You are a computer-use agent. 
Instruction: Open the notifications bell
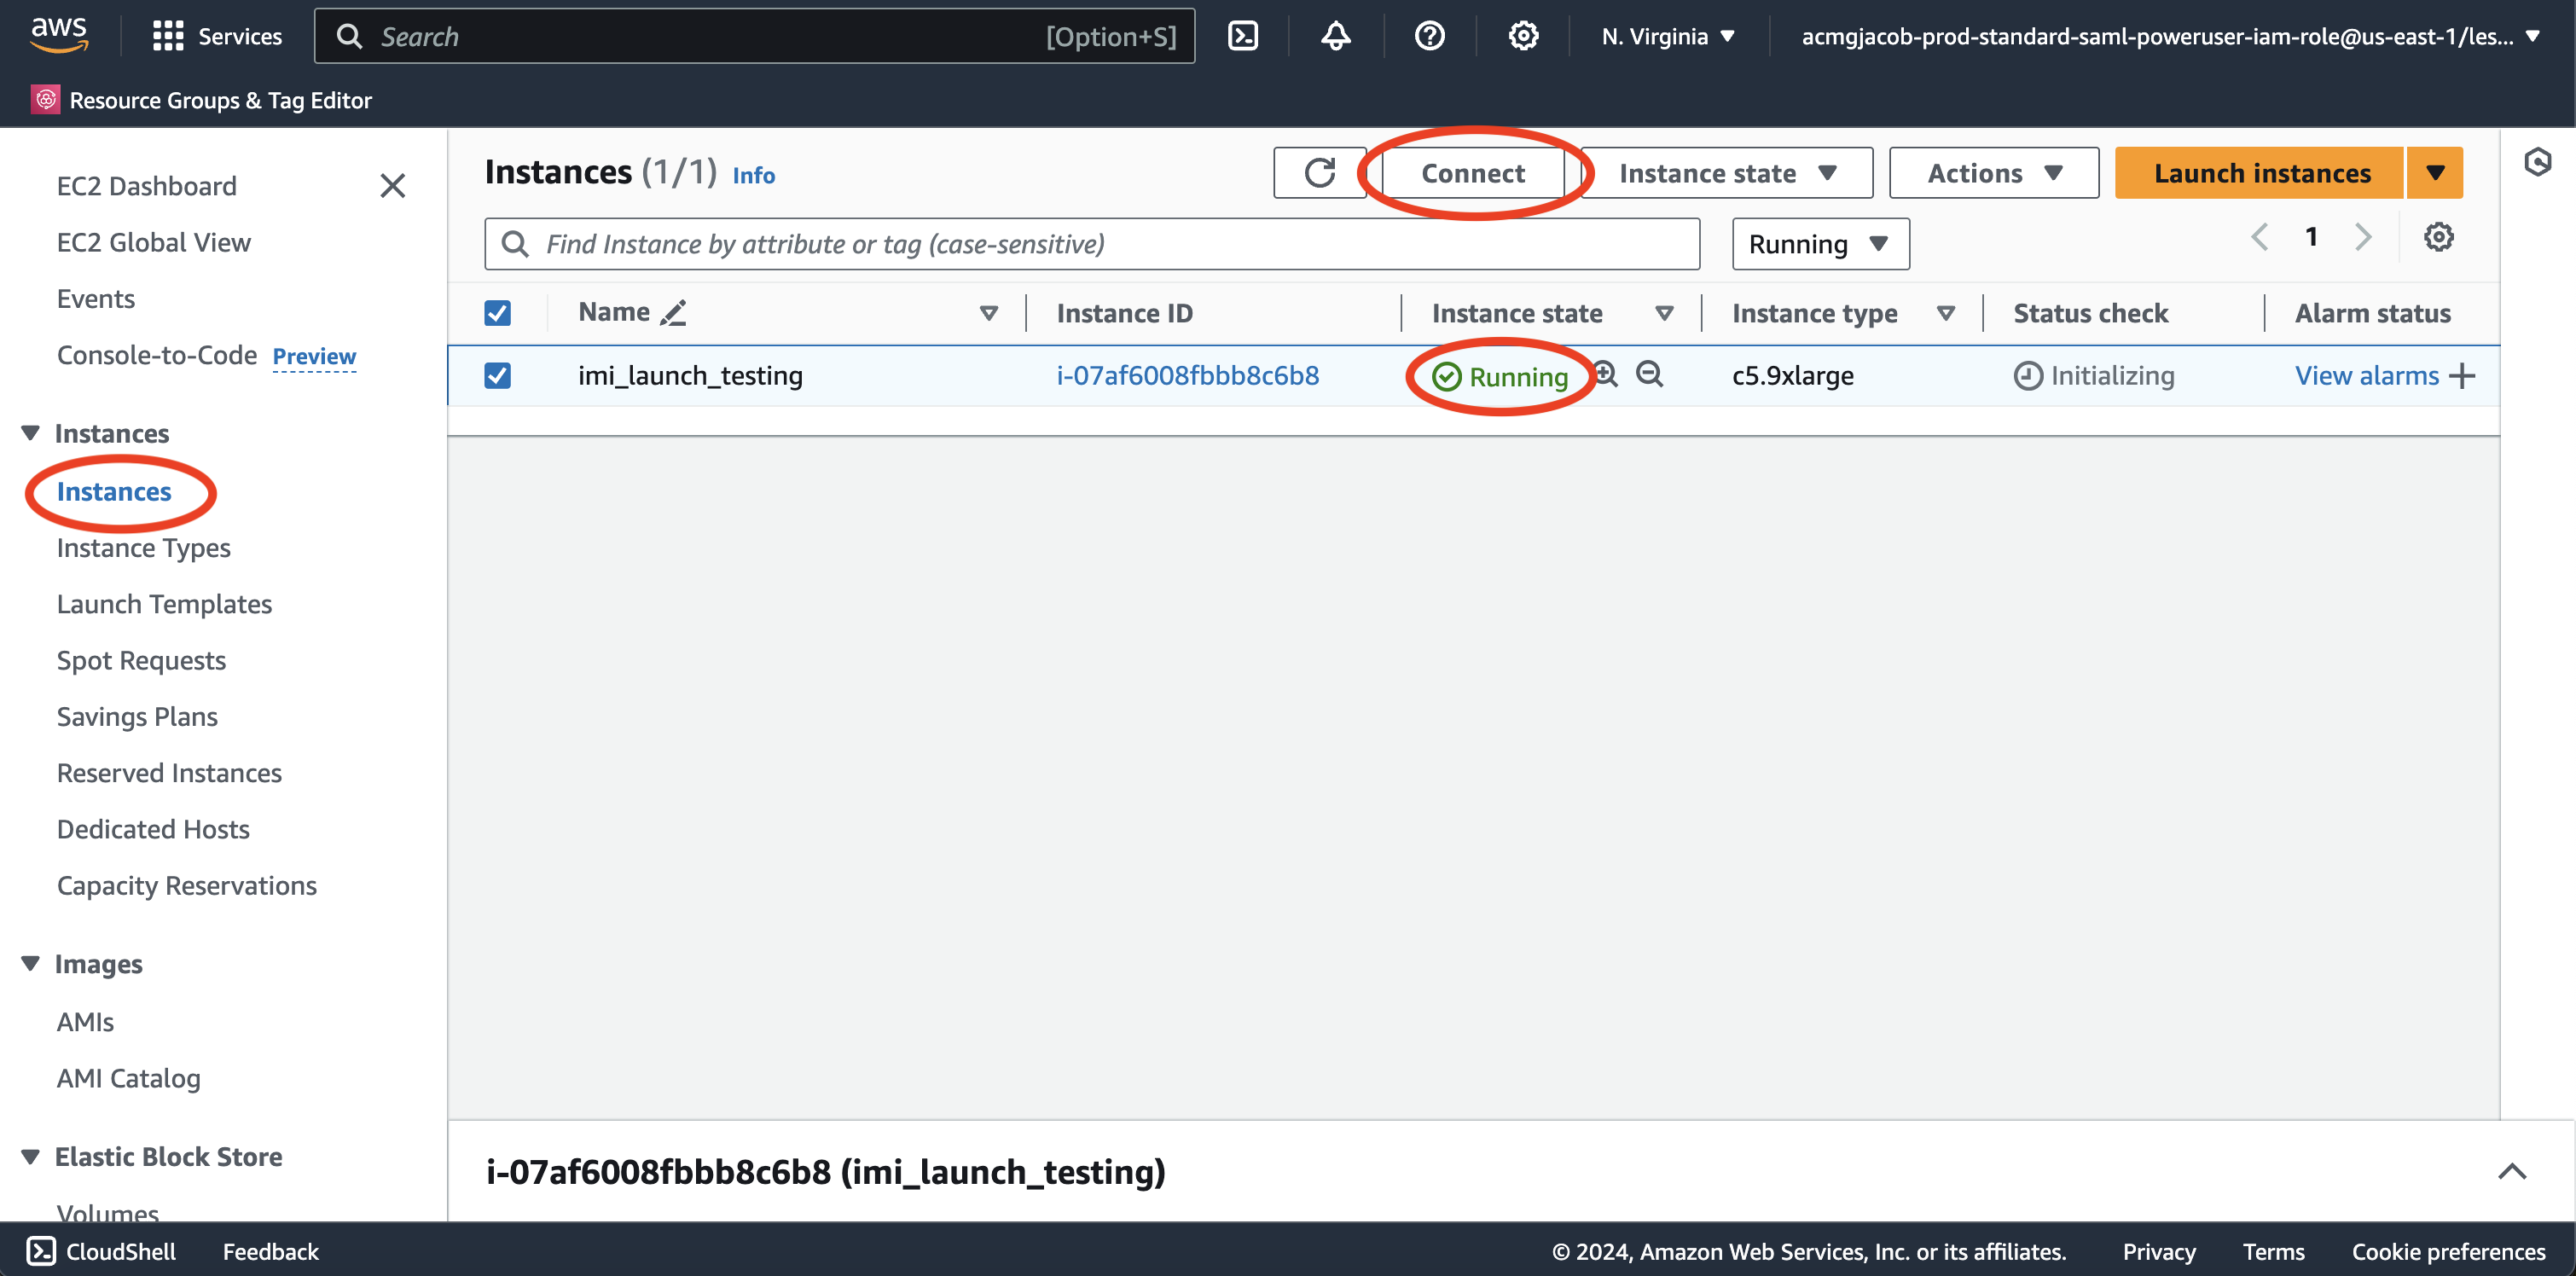[1336, 36]
